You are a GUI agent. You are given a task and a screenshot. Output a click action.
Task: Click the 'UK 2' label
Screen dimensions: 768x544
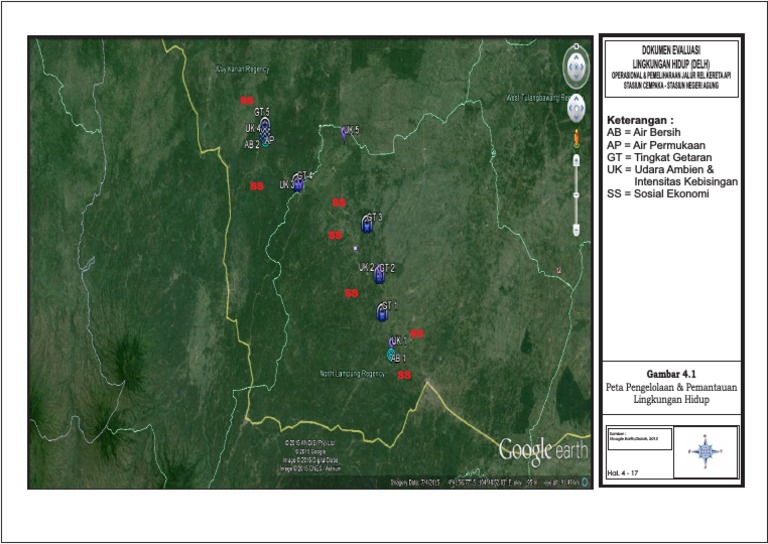(x=366, y=267)
